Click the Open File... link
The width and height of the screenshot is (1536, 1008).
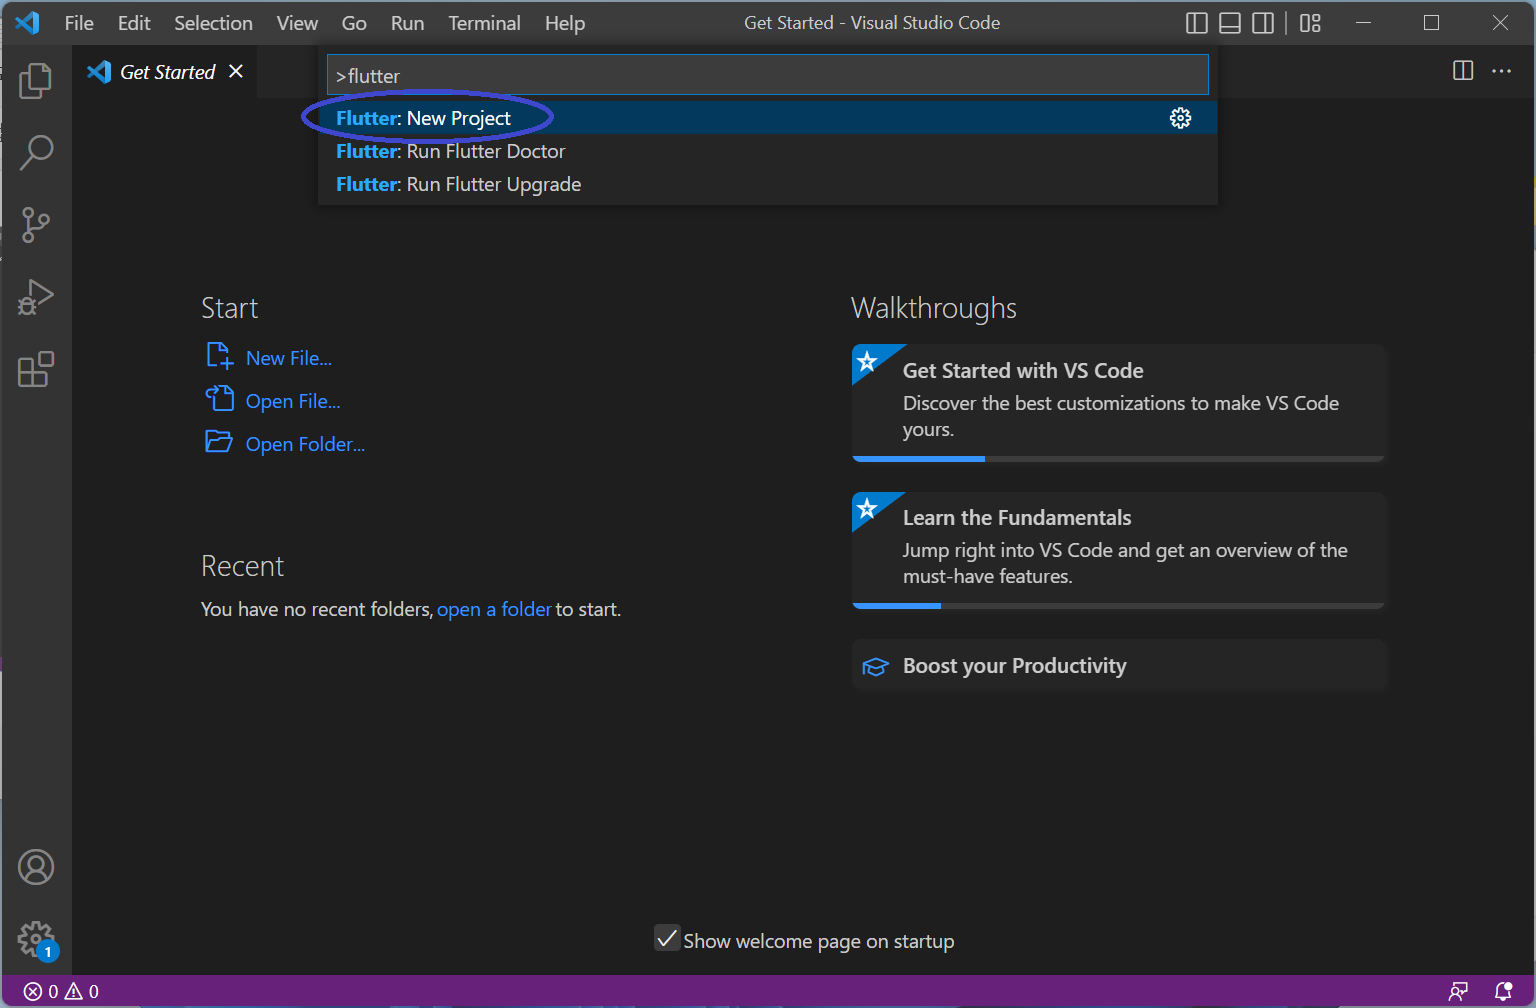293,401
